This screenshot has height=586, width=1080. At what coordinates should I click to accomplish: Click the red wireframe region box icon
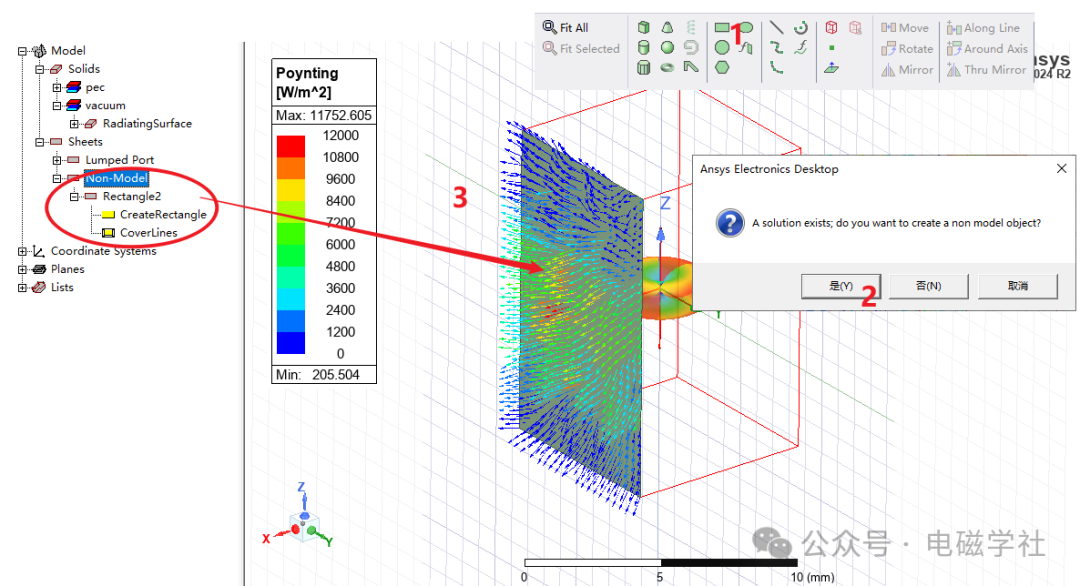[831, 28]
